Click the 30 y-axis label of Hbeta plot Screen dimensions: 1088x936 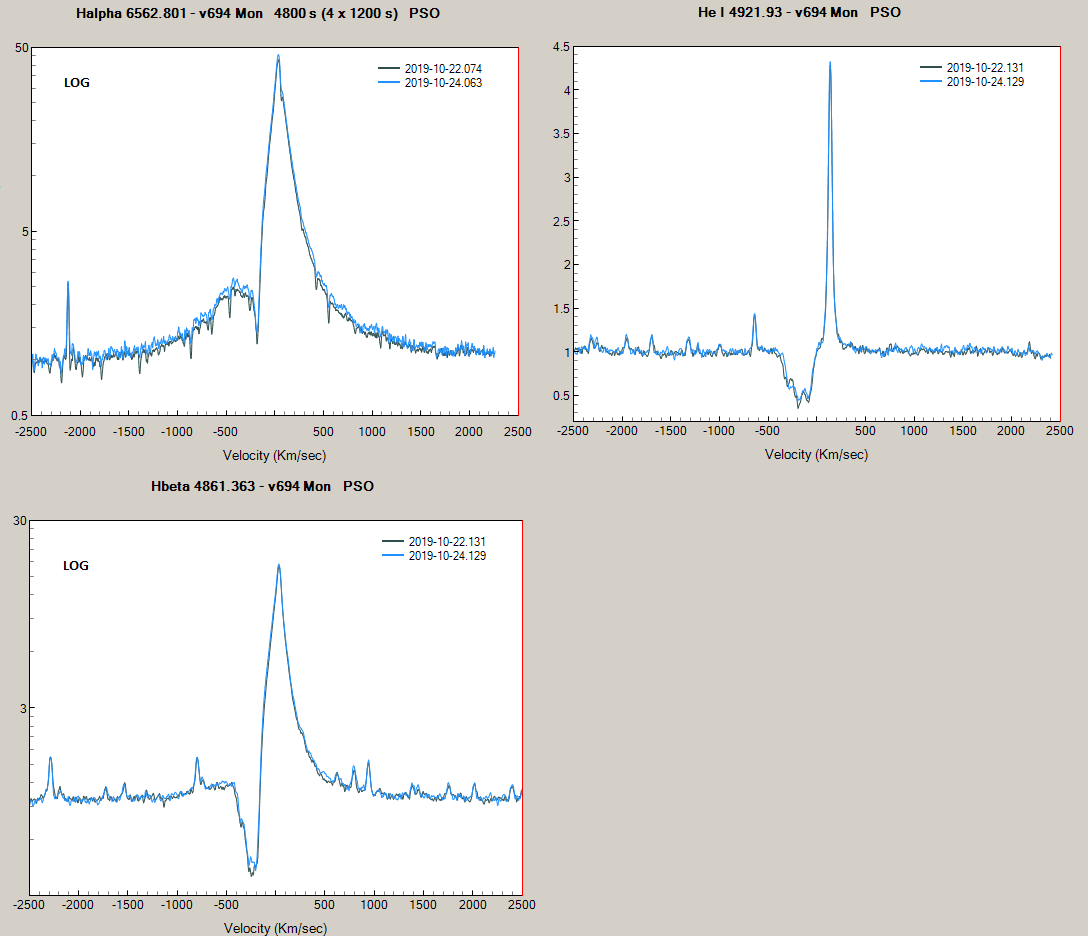pos(17,521)
